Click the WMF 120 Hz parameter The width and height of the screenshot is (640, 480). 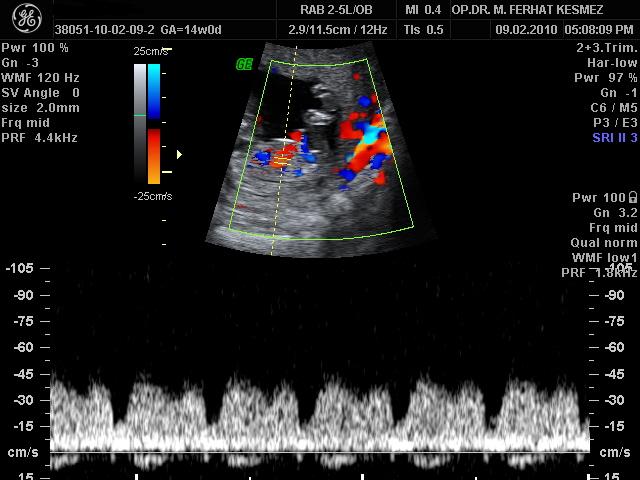[x=41, y=77]
